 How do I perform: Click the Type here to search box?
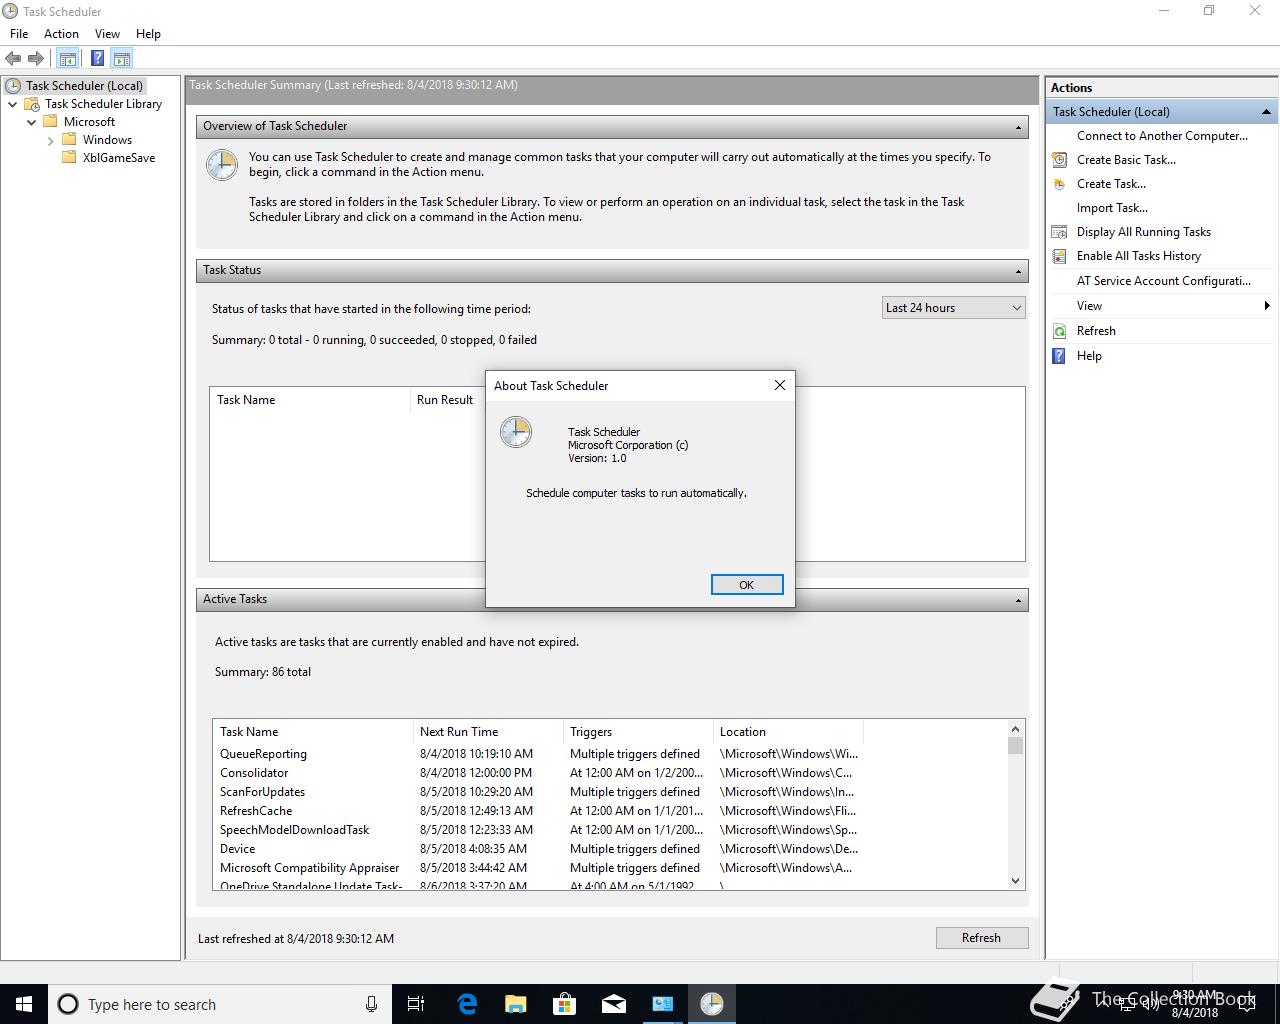pos(220,1004)
